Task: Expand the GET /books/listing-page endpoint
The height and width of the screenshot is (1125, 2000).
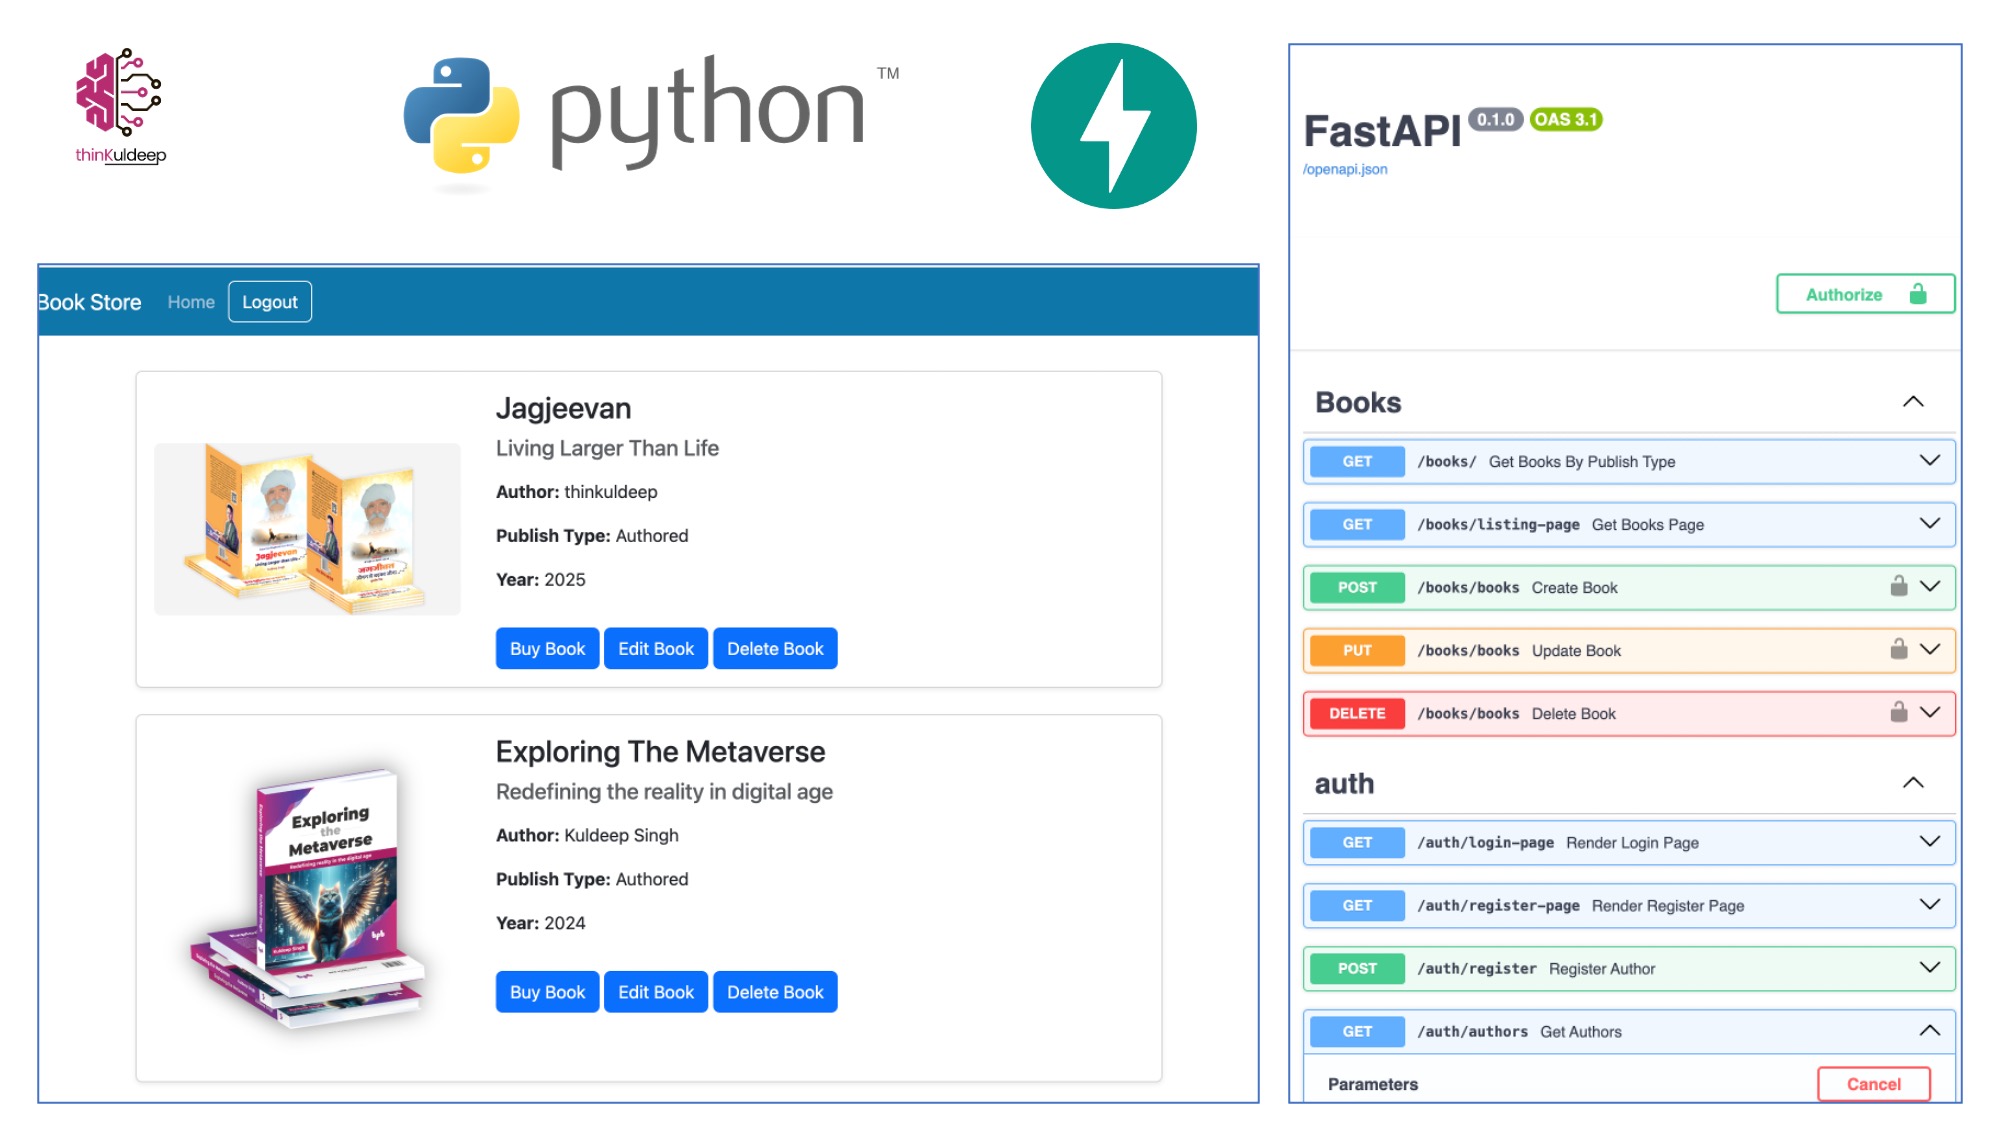Action: (x=1929, y=524)
